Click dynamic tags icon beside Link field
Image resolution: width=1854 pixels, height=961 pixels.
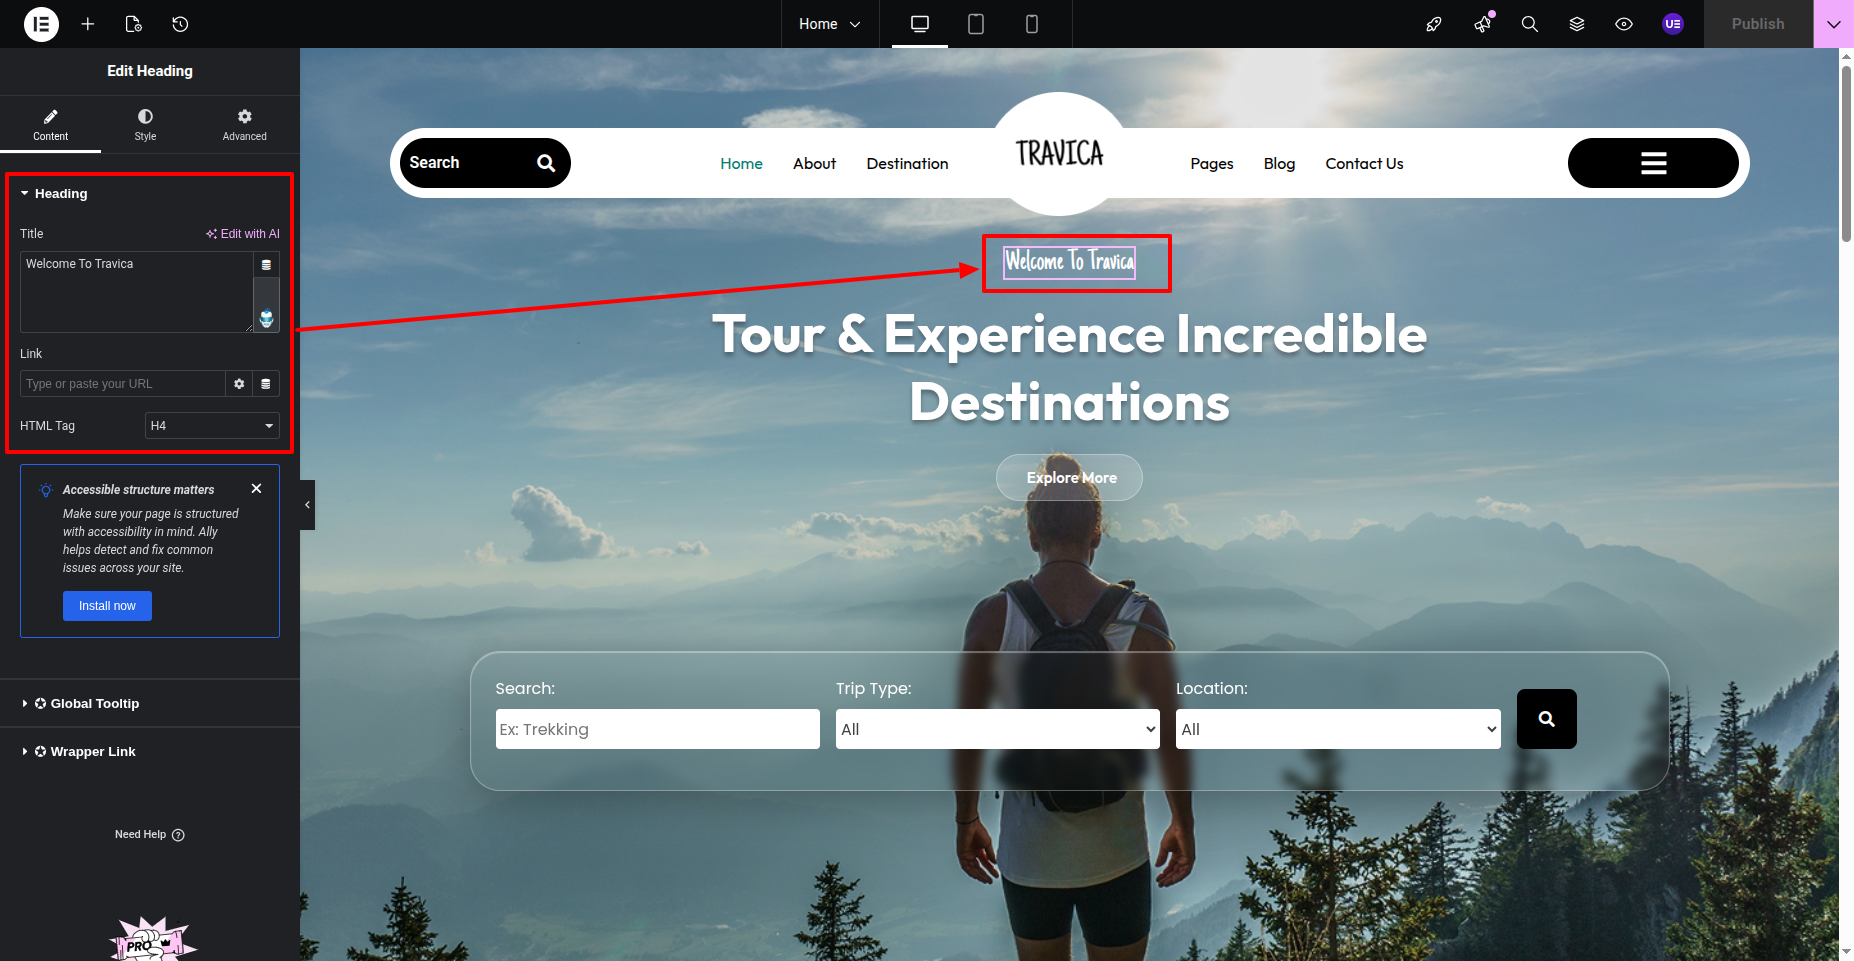(266, 384)
